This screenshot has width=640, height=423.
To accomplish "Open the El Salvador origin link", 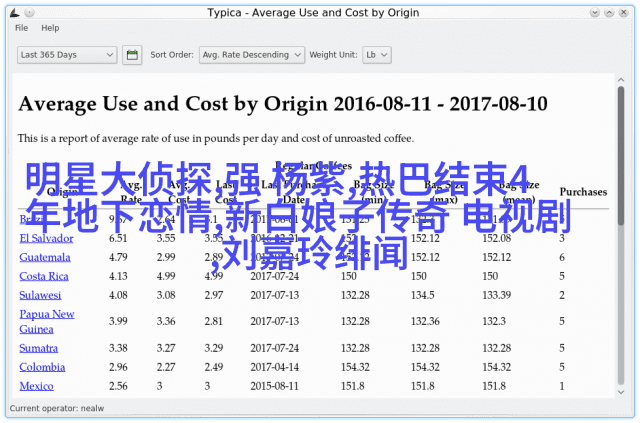I will click(x=42, y=238).
